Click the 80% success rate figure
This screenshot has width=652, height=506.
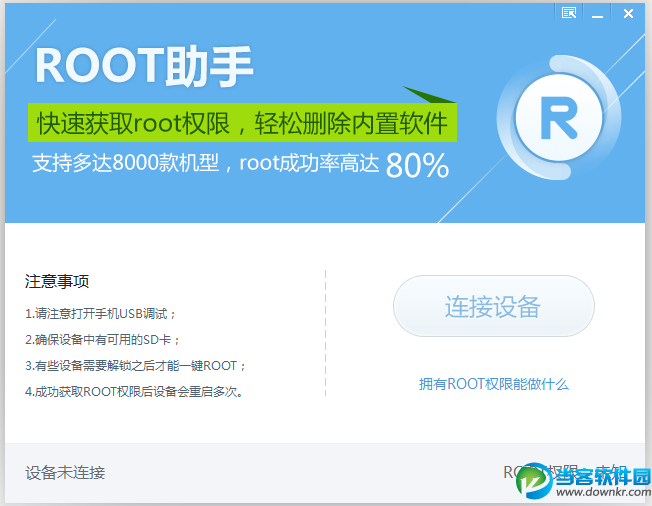click(417, 165)
